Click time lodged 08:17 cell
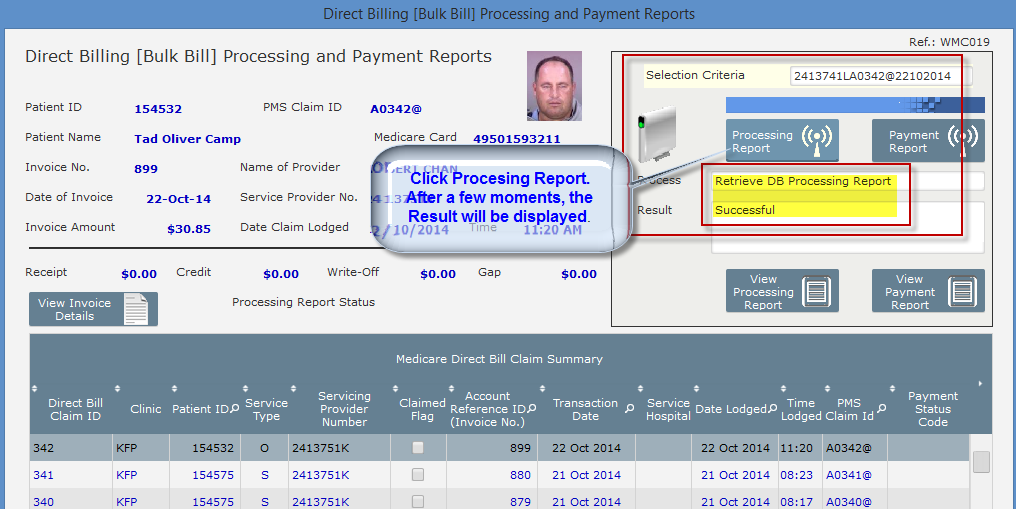This screenshot has height=509, width=1016. click(796, 502)
